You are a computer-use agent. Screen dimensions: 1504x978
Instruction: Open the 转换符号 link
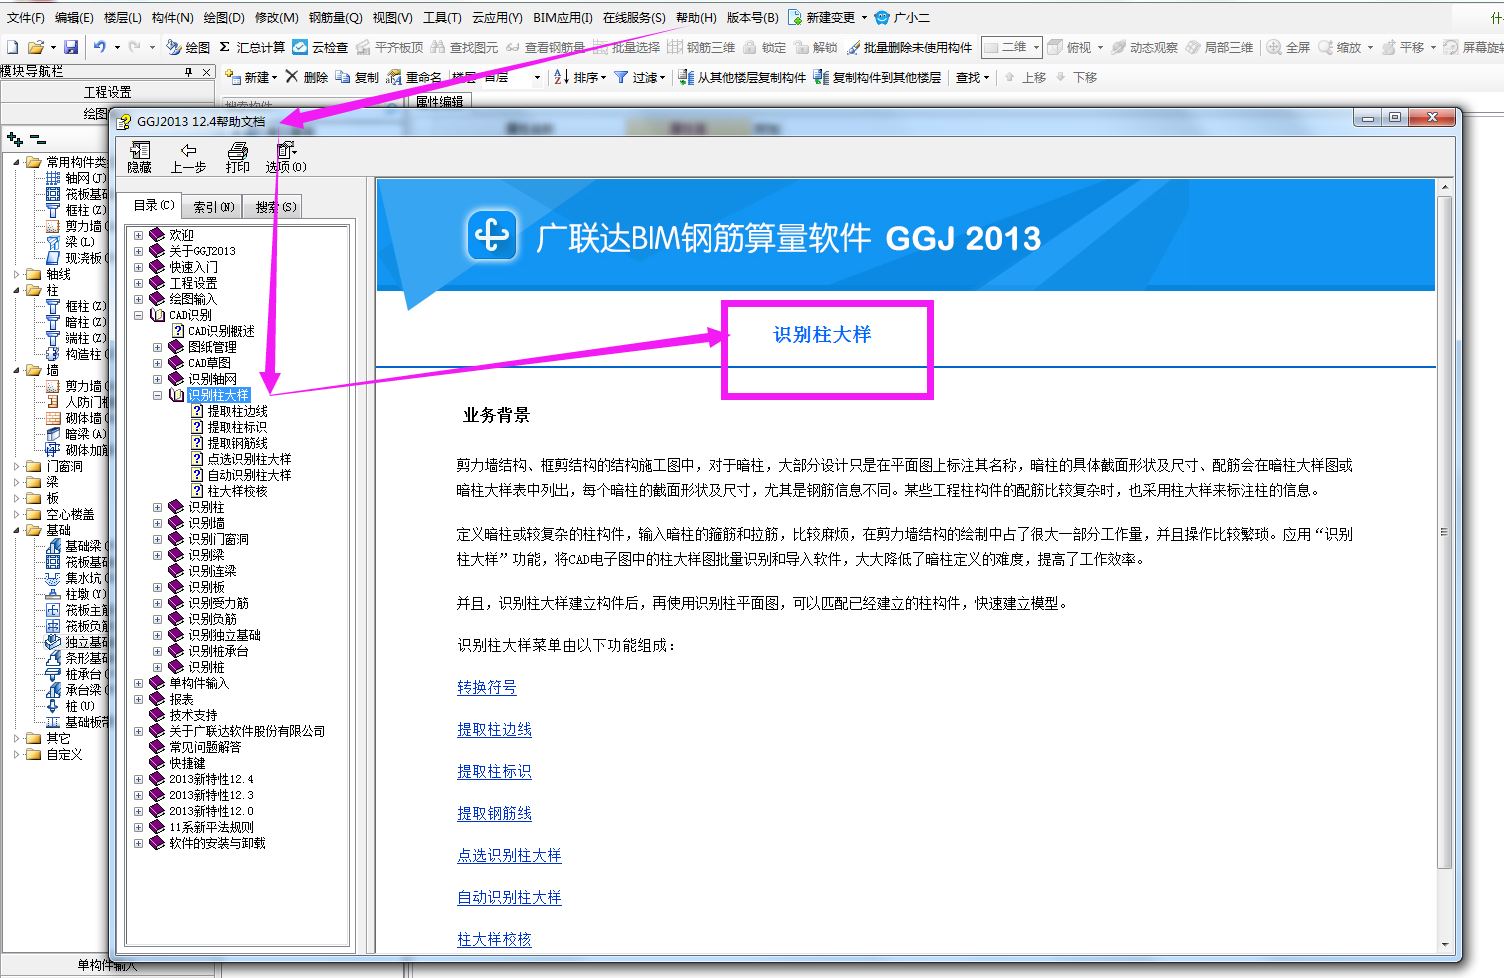coord(487,687)
